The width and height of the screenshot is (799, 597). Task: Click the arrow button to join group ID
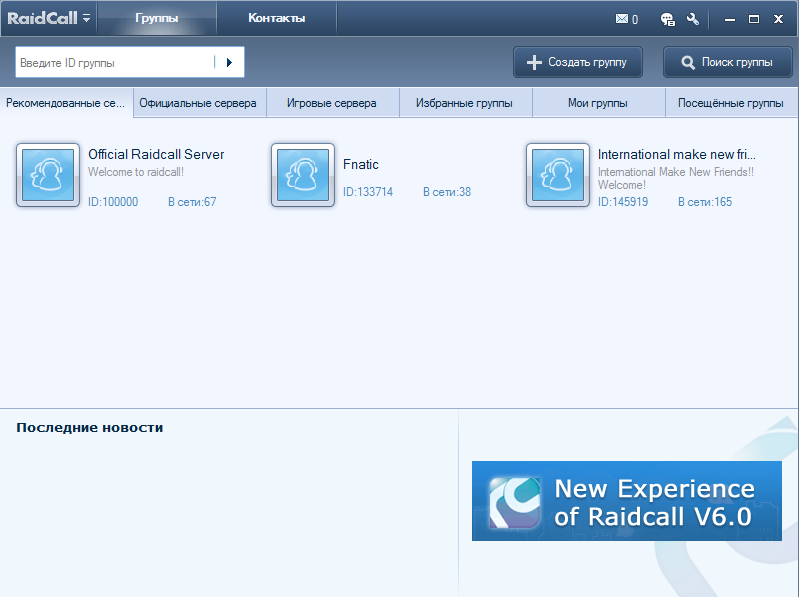coord(229,62)
